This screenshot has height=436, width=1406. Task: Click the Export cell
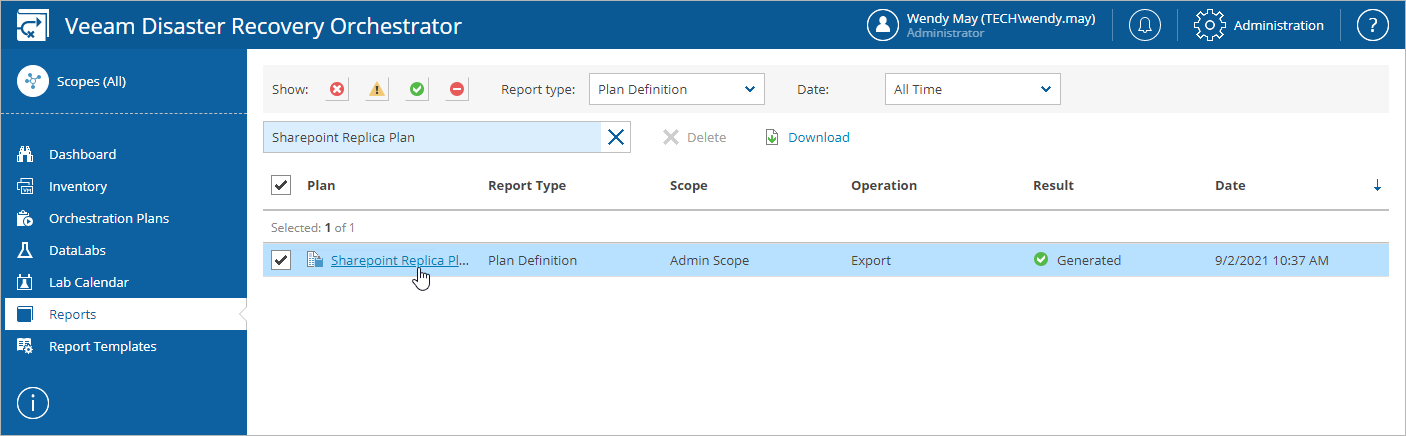tap(871, 260)
